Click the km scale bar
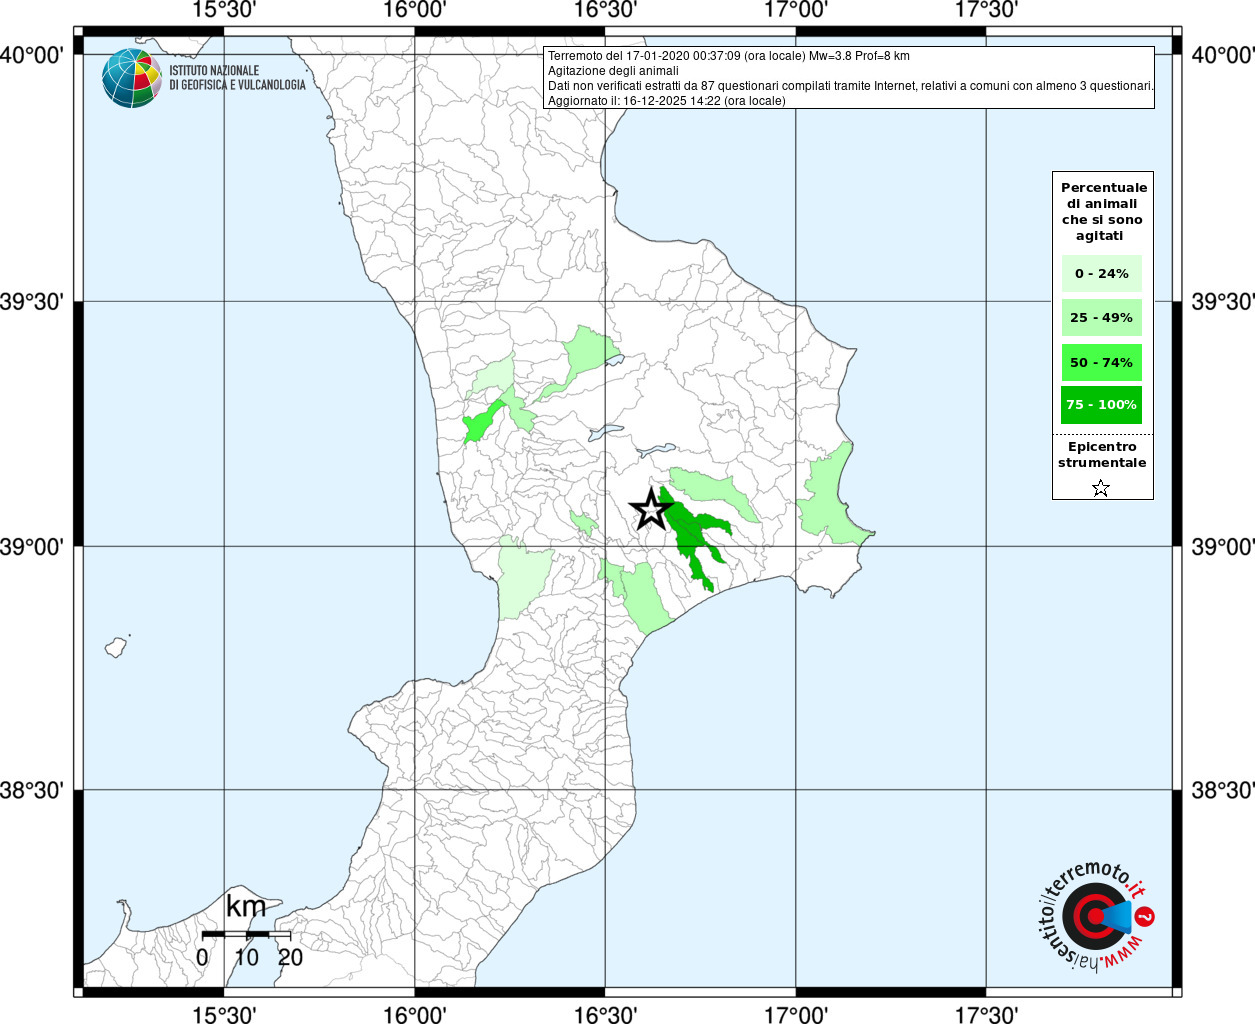The image size is (1255, 1024). (246, 934)
